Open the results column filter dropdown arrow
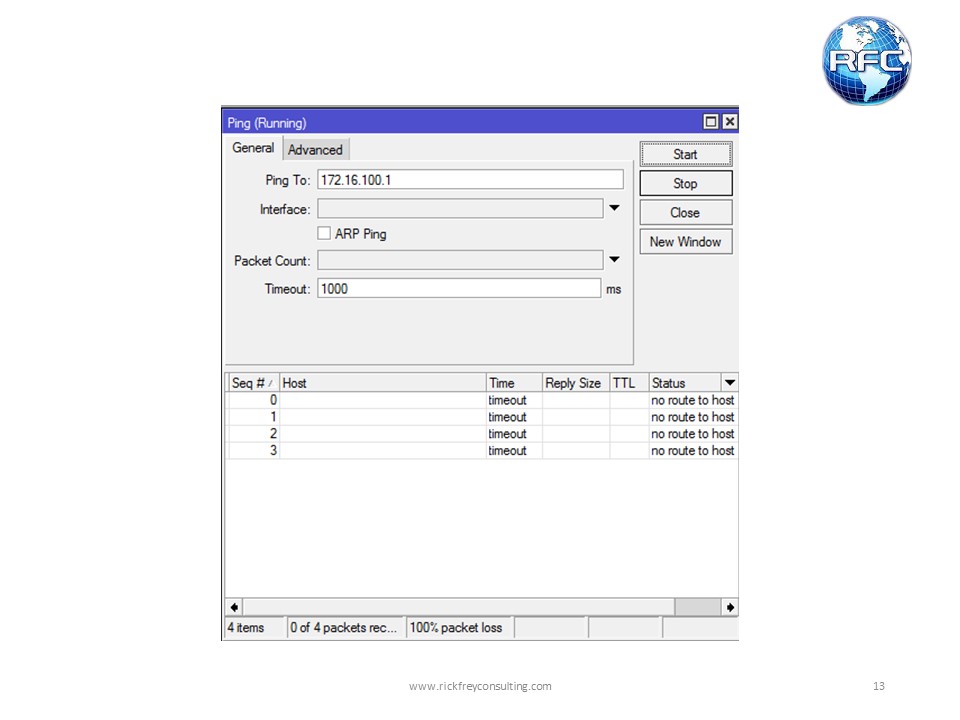Viewport: 960px width, 720px height. pyautogui.click(x=730, y=382)
